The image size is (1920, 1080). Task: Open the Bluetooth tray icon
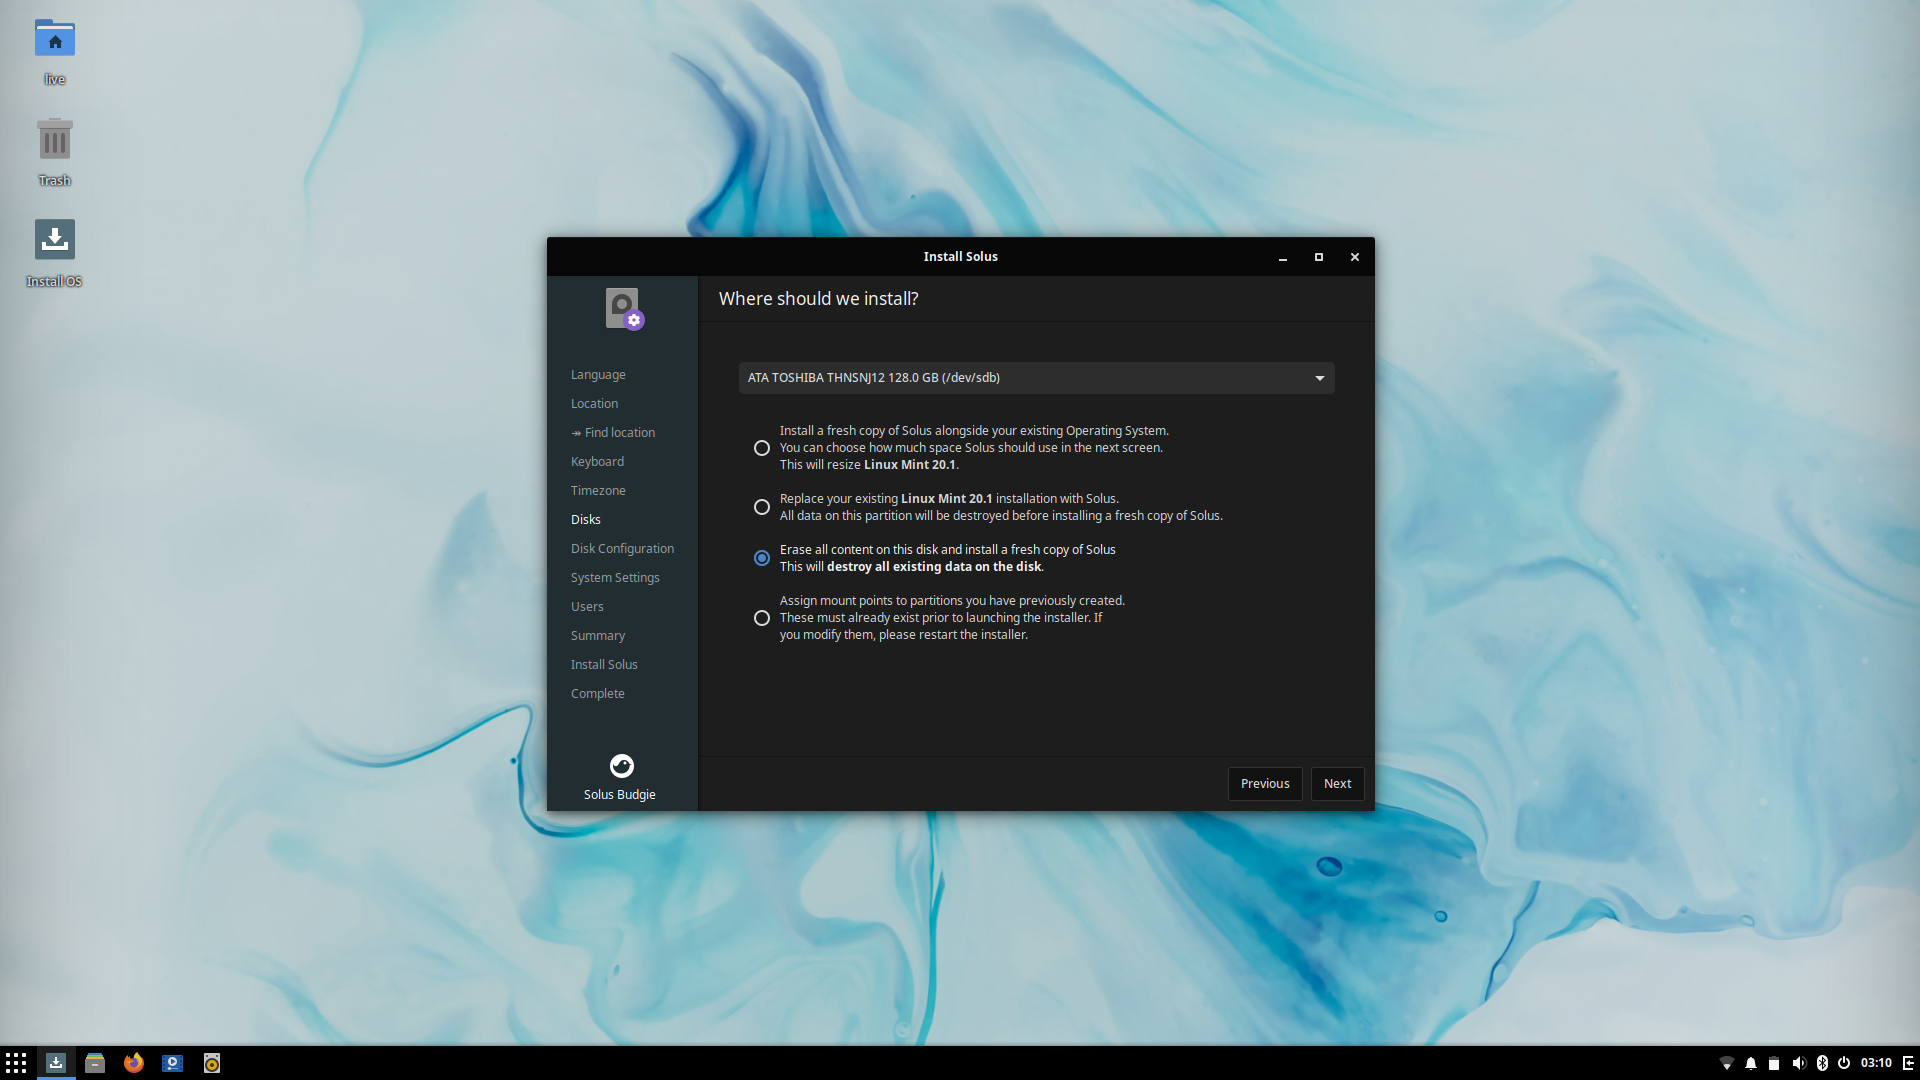1822,1063
